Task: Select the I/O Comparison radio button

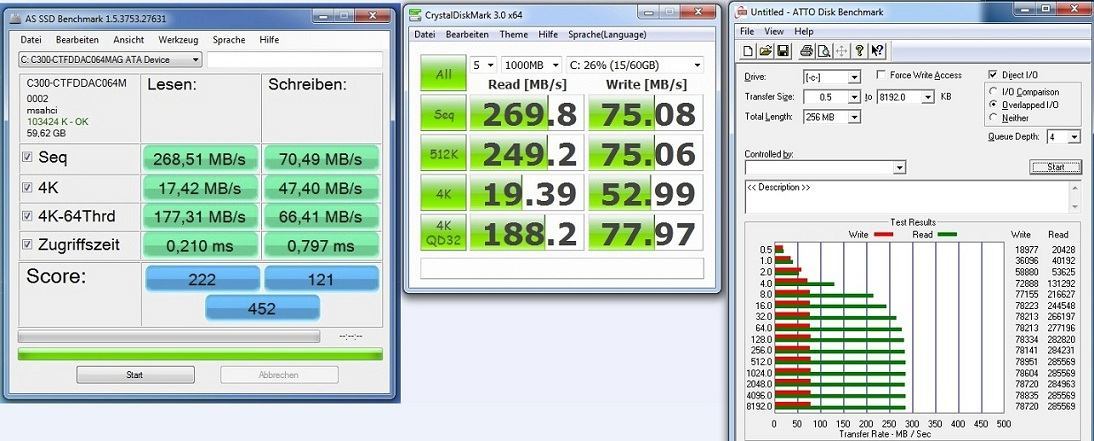Action: (x=994, y=92)
